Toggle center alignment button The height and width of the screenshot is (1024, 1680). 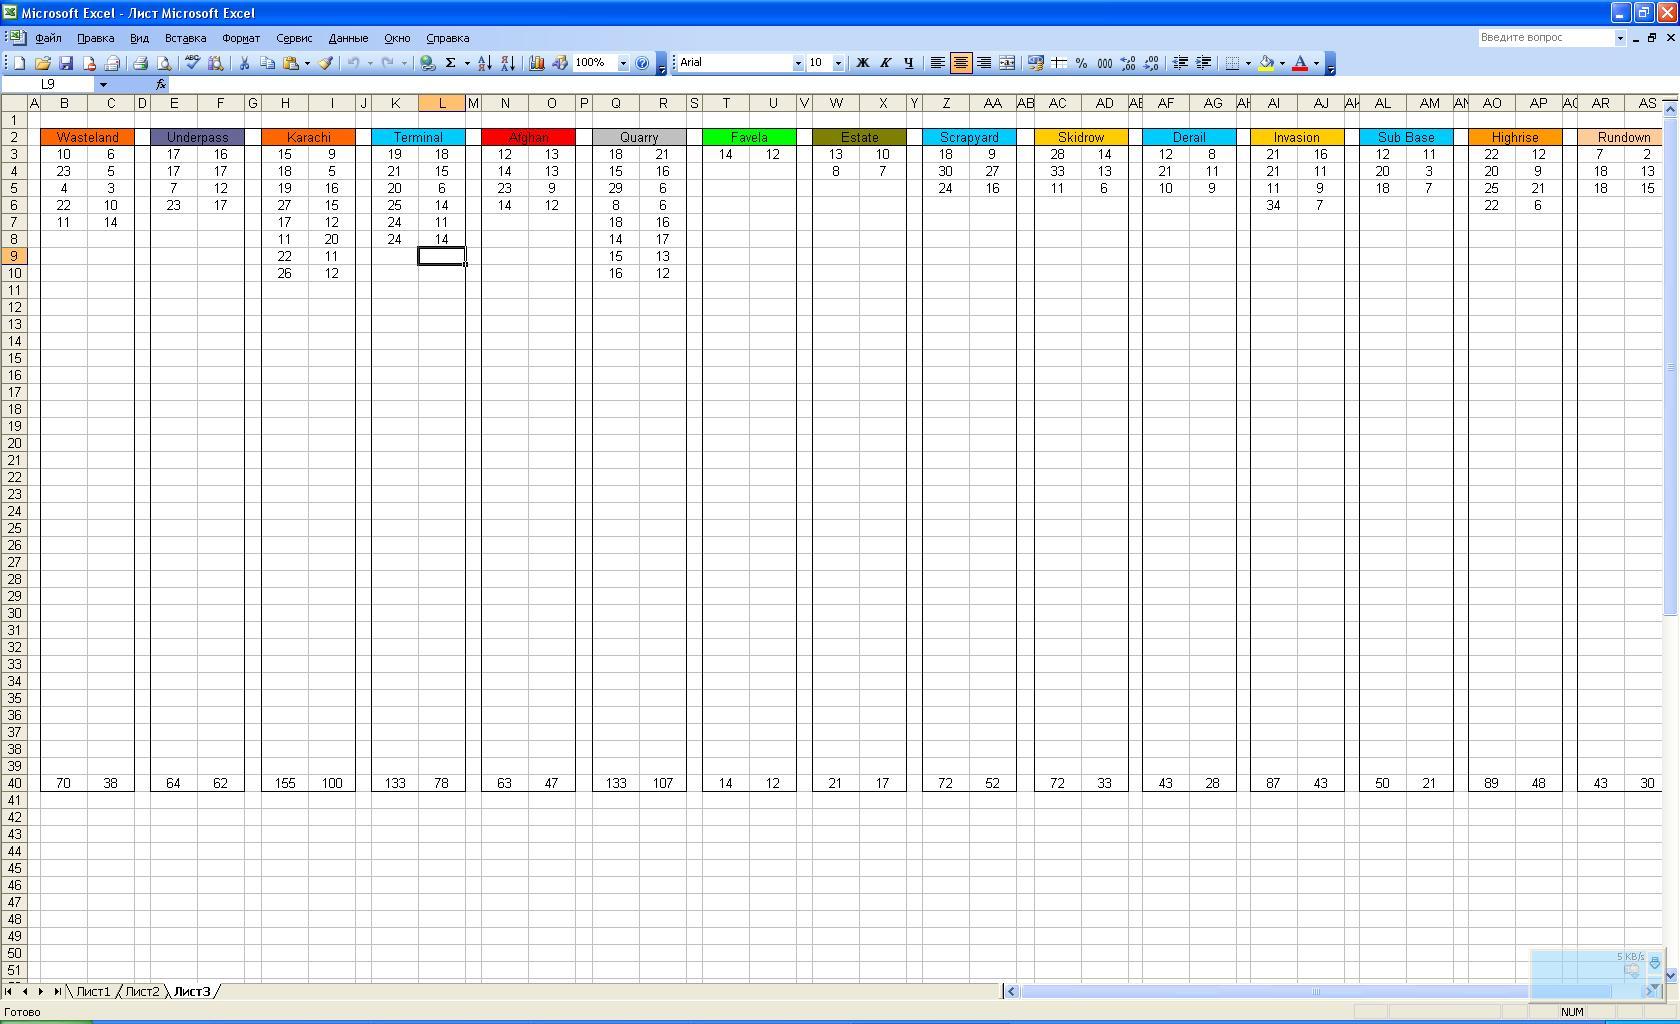(x=961, y=63)
